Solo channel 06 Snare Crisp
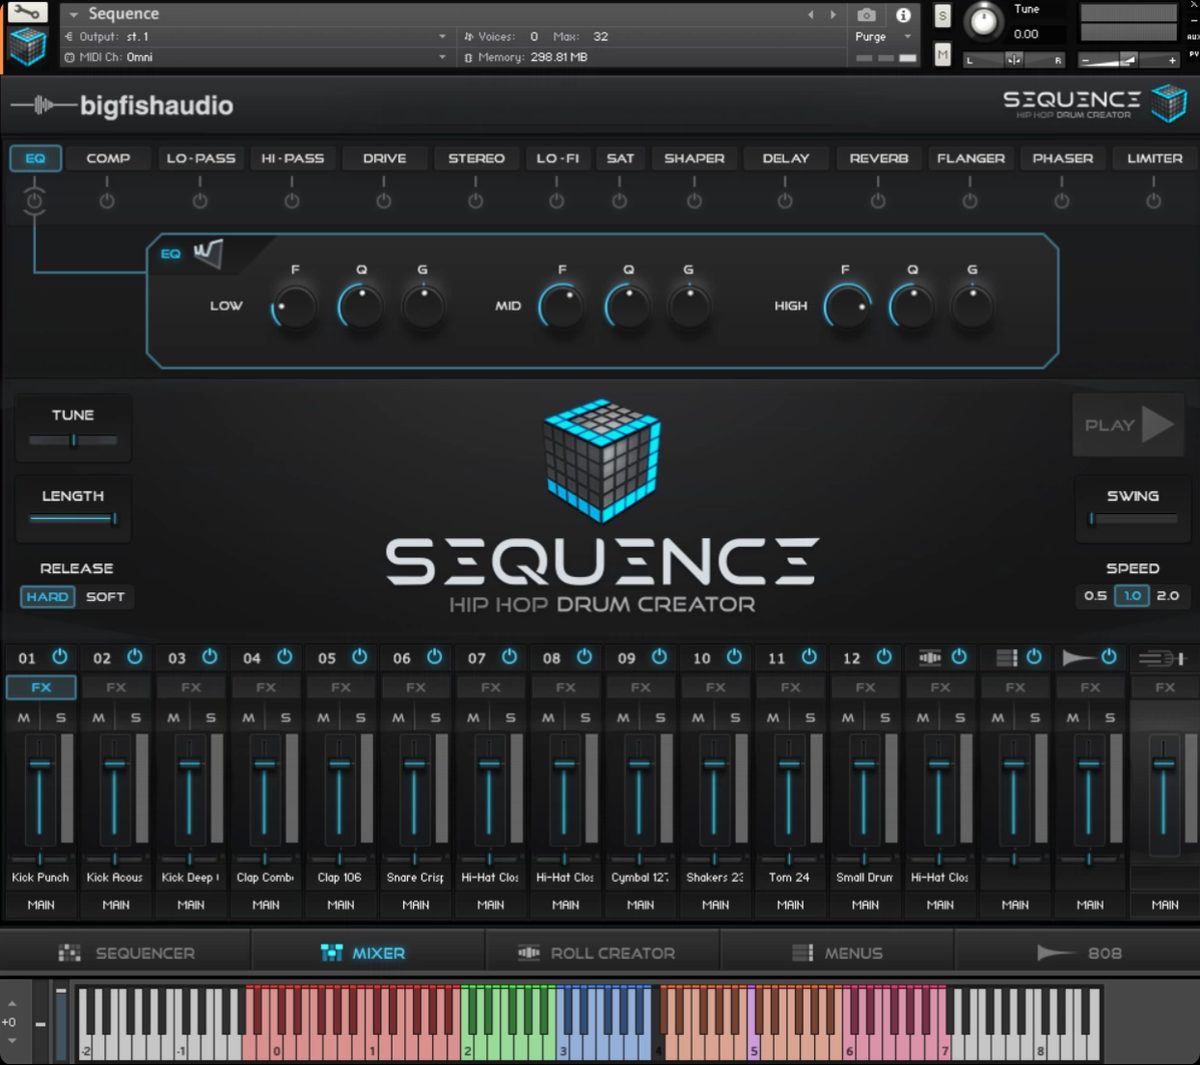Screen dimensions: 1200x1065 coord(435,718)
